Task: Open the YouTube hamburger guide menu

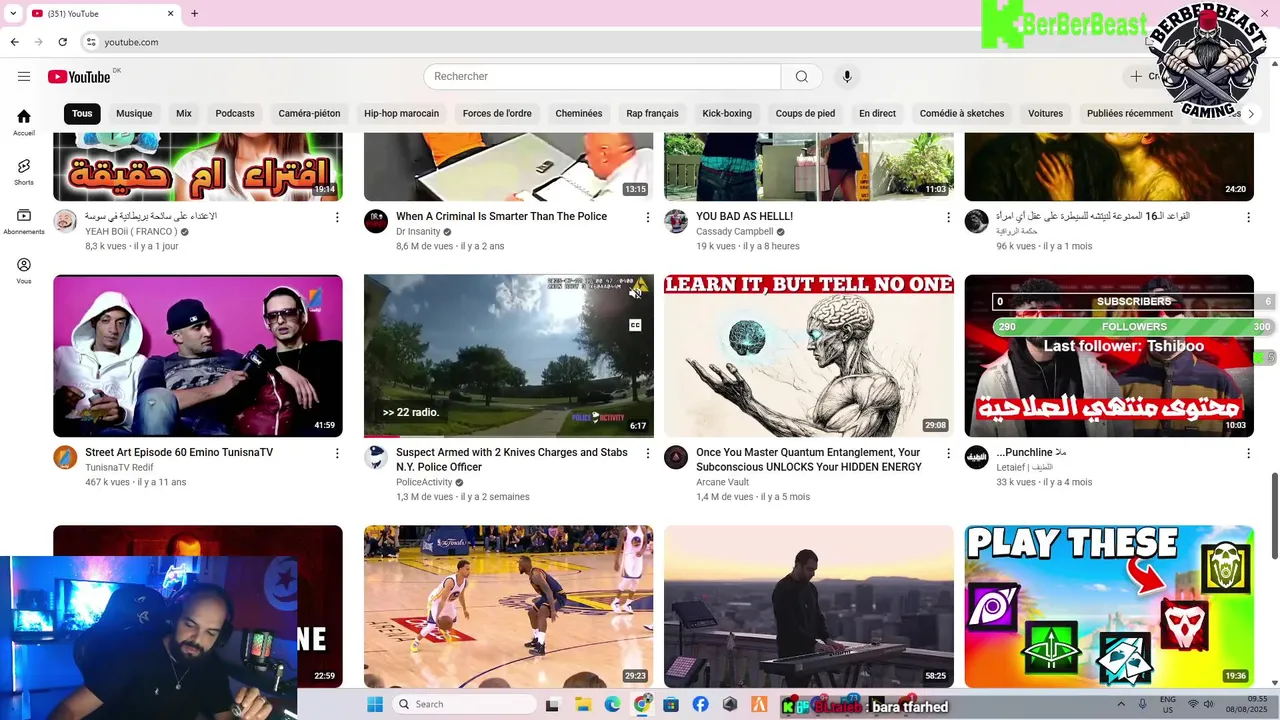Action: 24,77
